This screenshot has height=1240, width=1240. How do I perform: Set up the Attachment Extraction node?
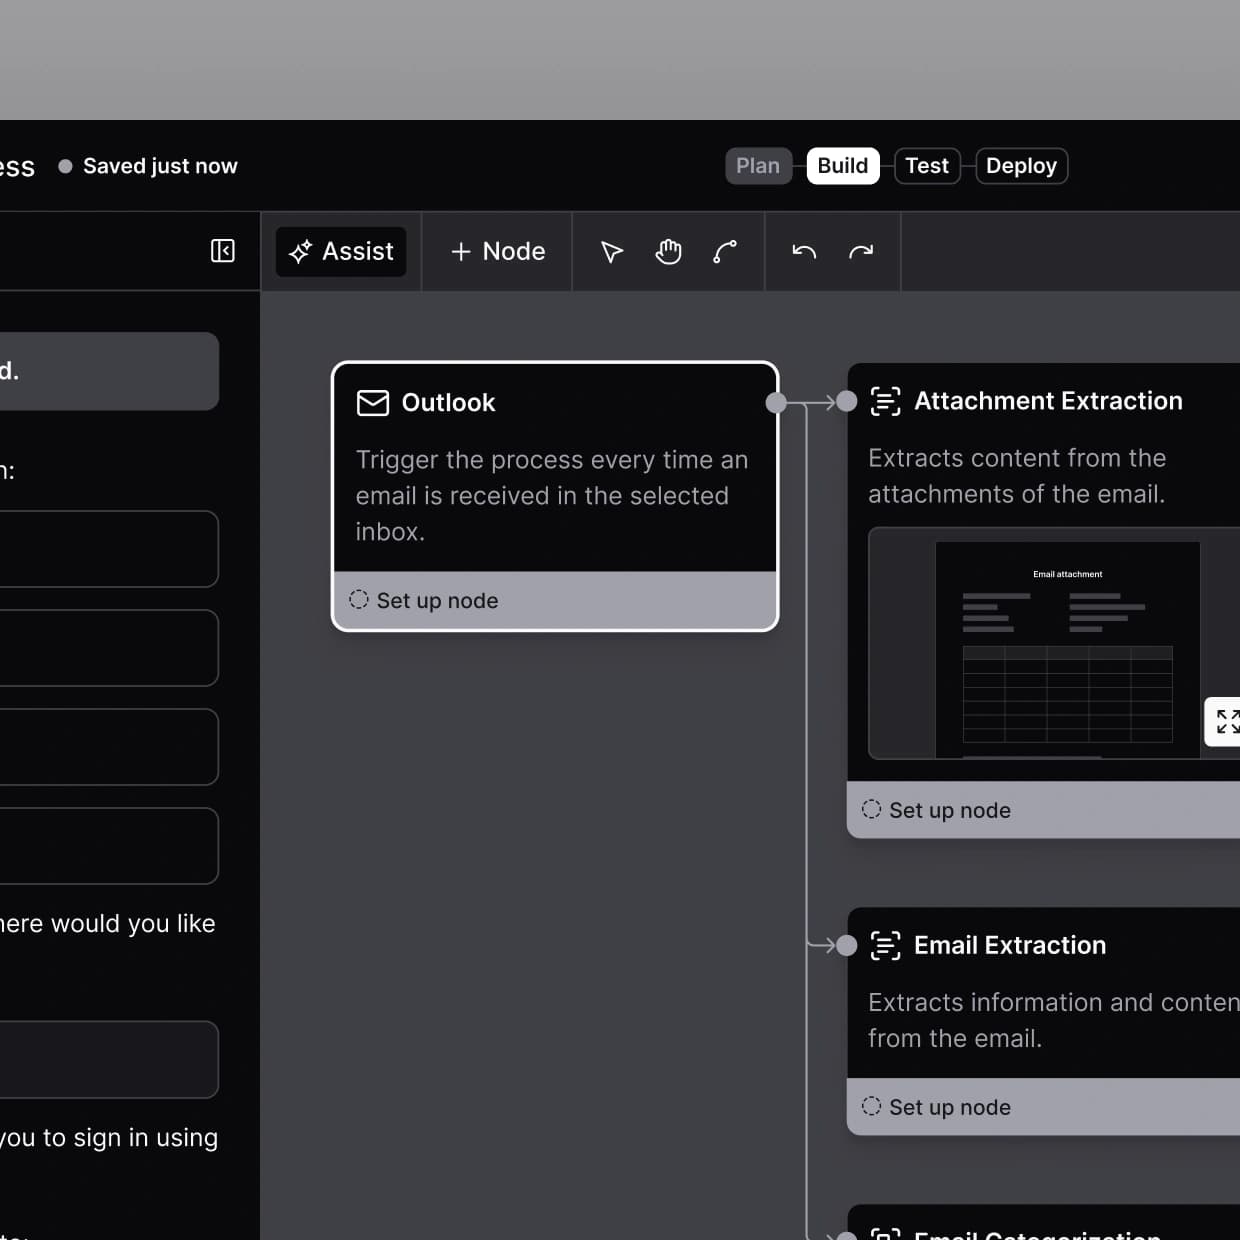(x=1043, y=810)
